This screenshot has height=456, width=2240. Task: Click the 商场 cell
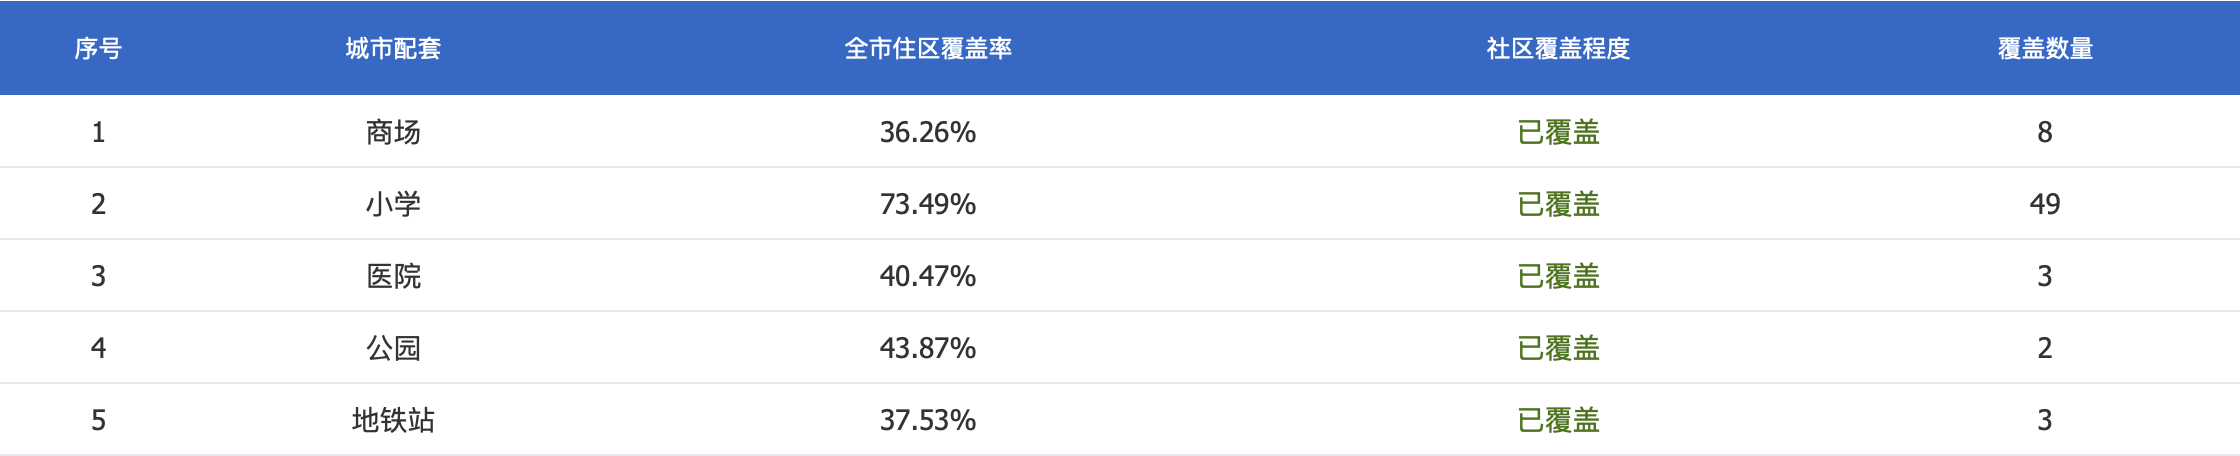tap(393, 132)
